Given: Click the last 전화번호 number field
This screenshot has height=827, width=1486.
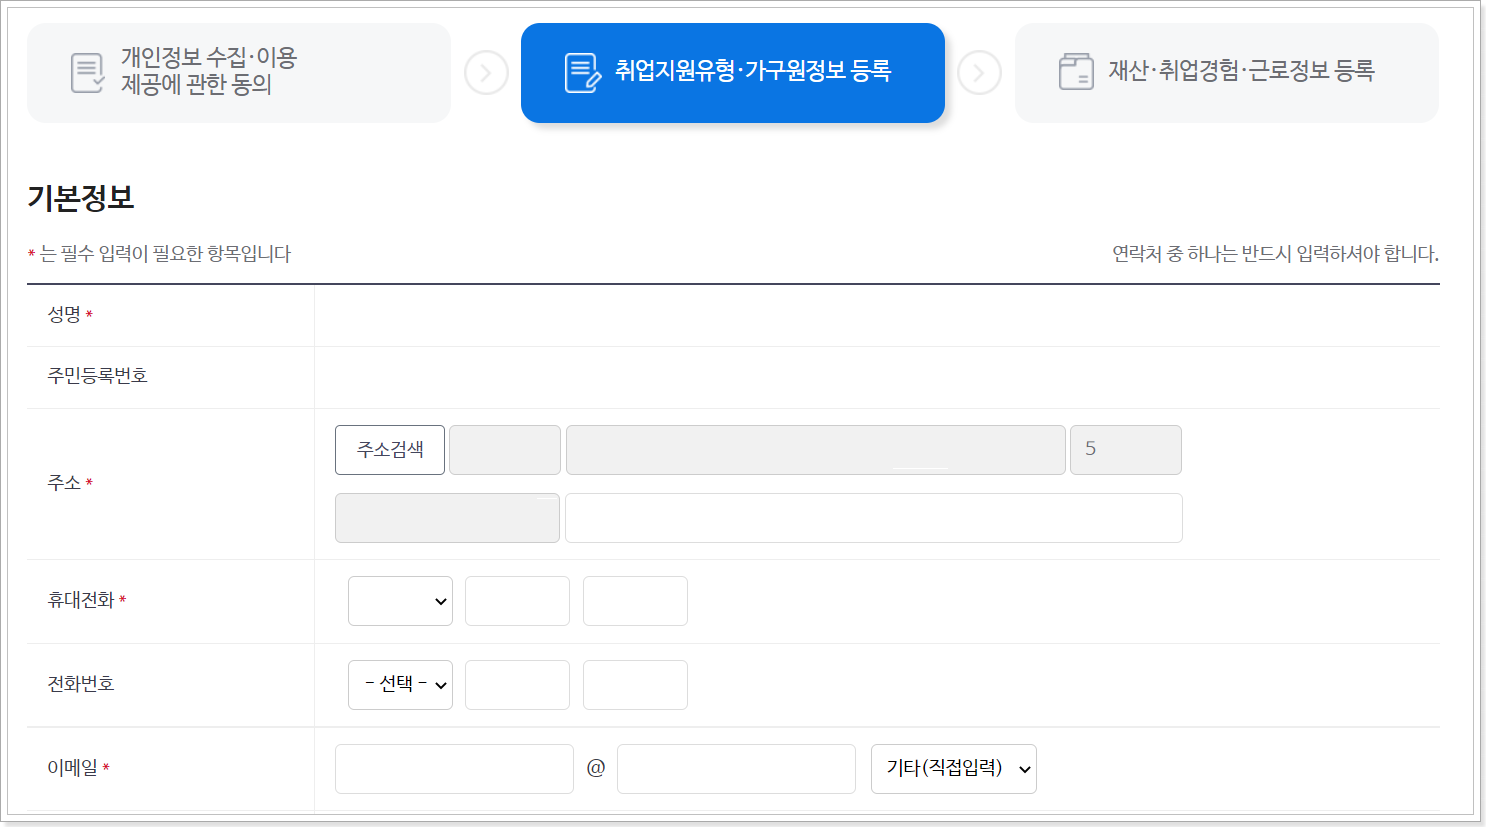Looking at the screenshot, I should (635, 684).
